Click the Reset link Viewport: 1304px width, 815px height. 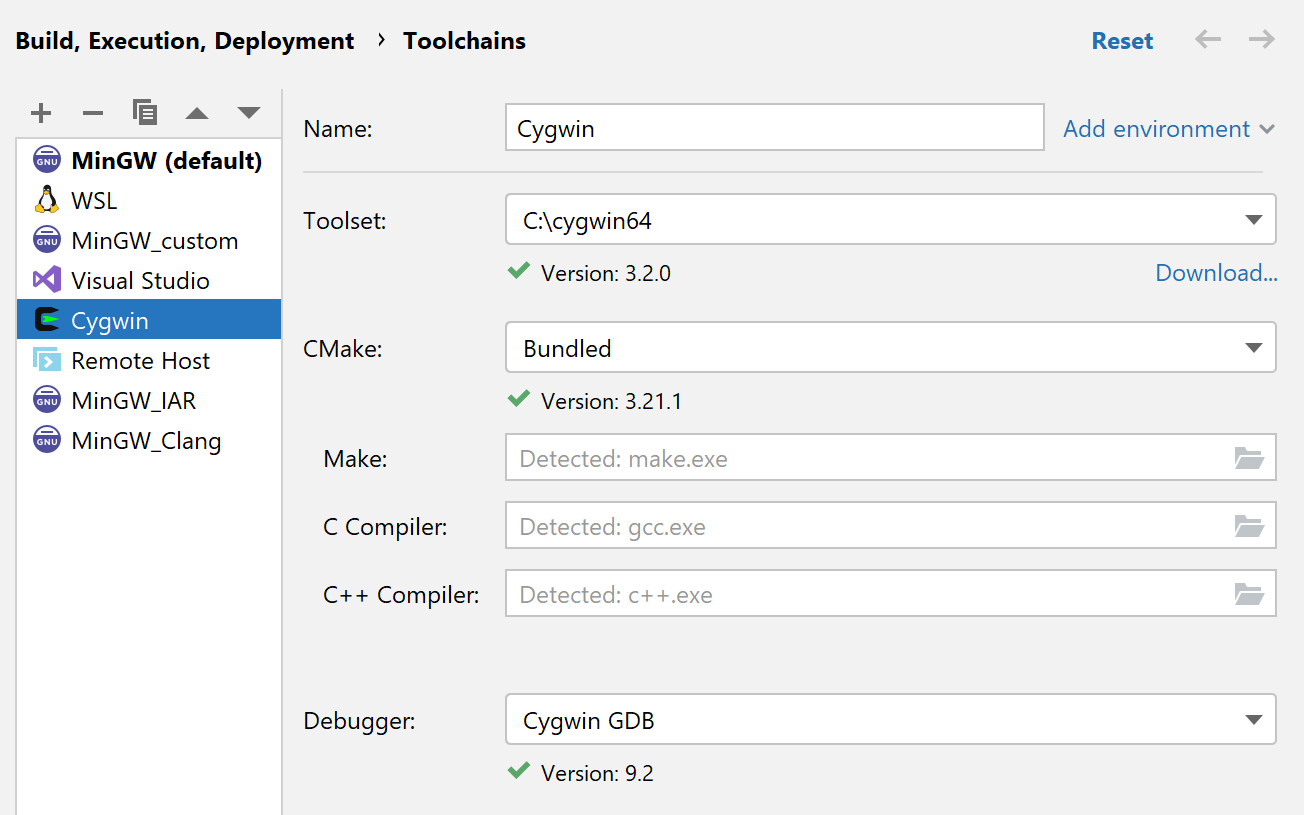(1122, 40)
